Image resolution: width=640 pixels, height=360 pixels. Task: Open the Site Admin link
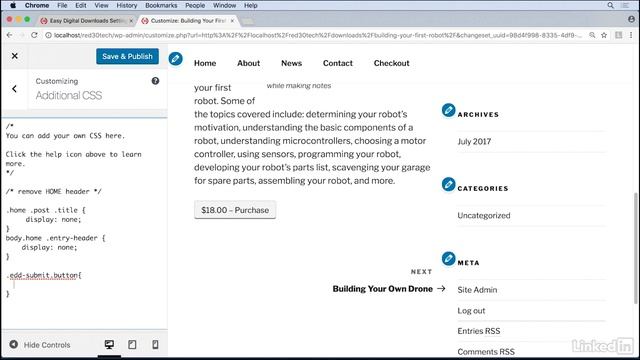477,290
